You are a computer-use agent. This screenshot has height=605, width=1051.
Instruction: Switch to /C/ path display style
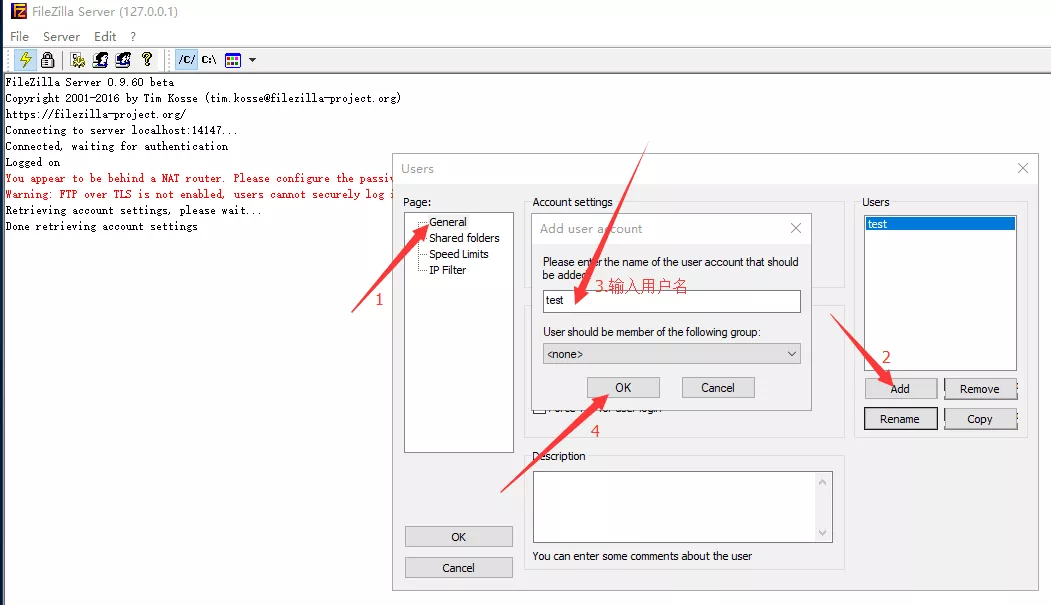point(187,60)
